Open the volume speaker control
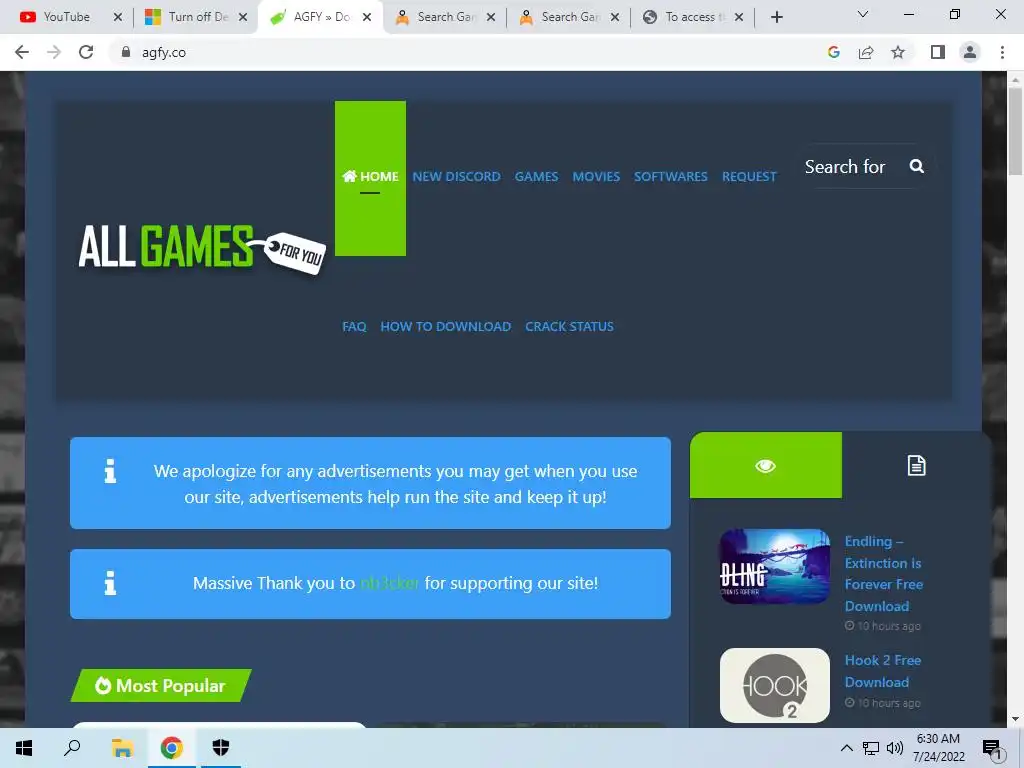The height and width of the screenshot is (768, 1024). 895,748
